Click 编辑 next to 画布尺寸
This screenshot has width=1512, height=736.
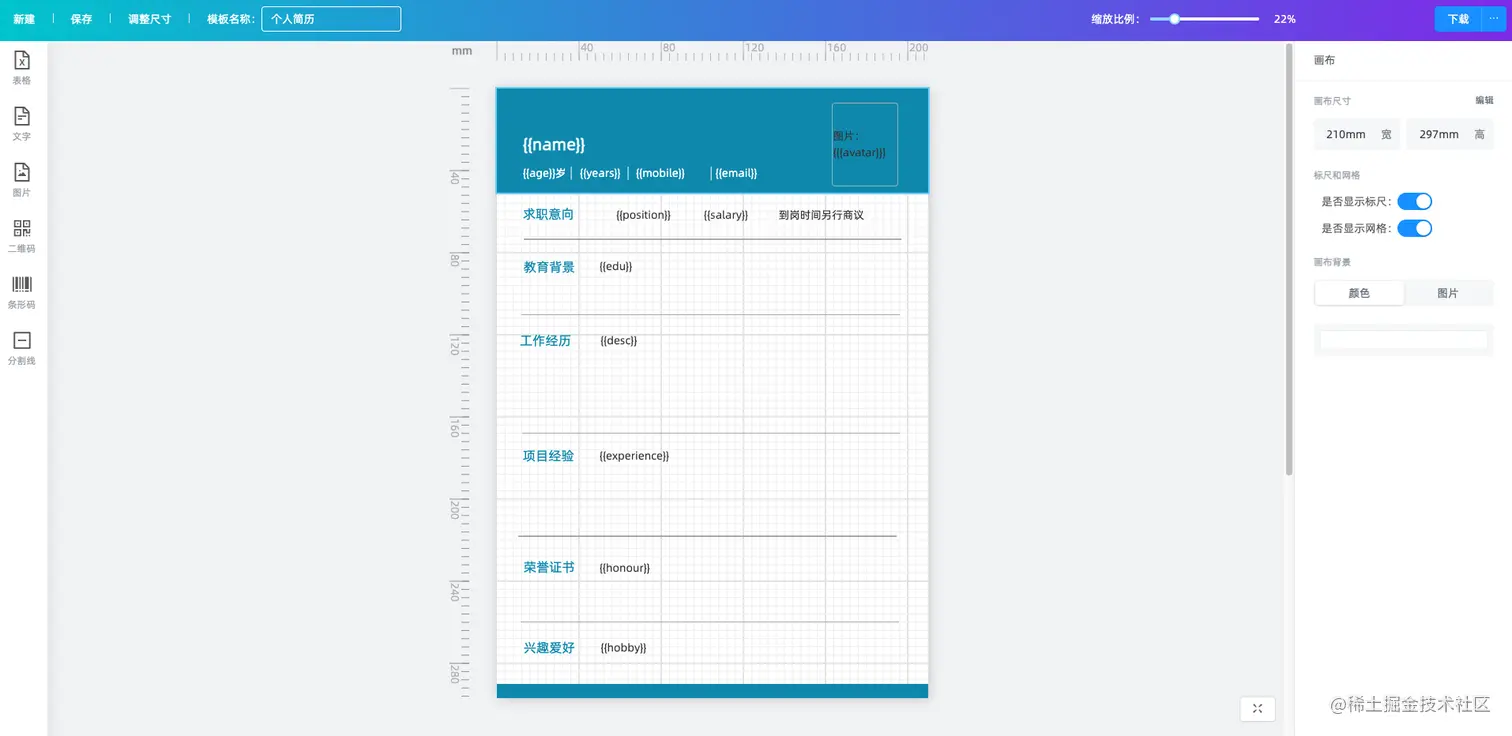point(1484,100)
